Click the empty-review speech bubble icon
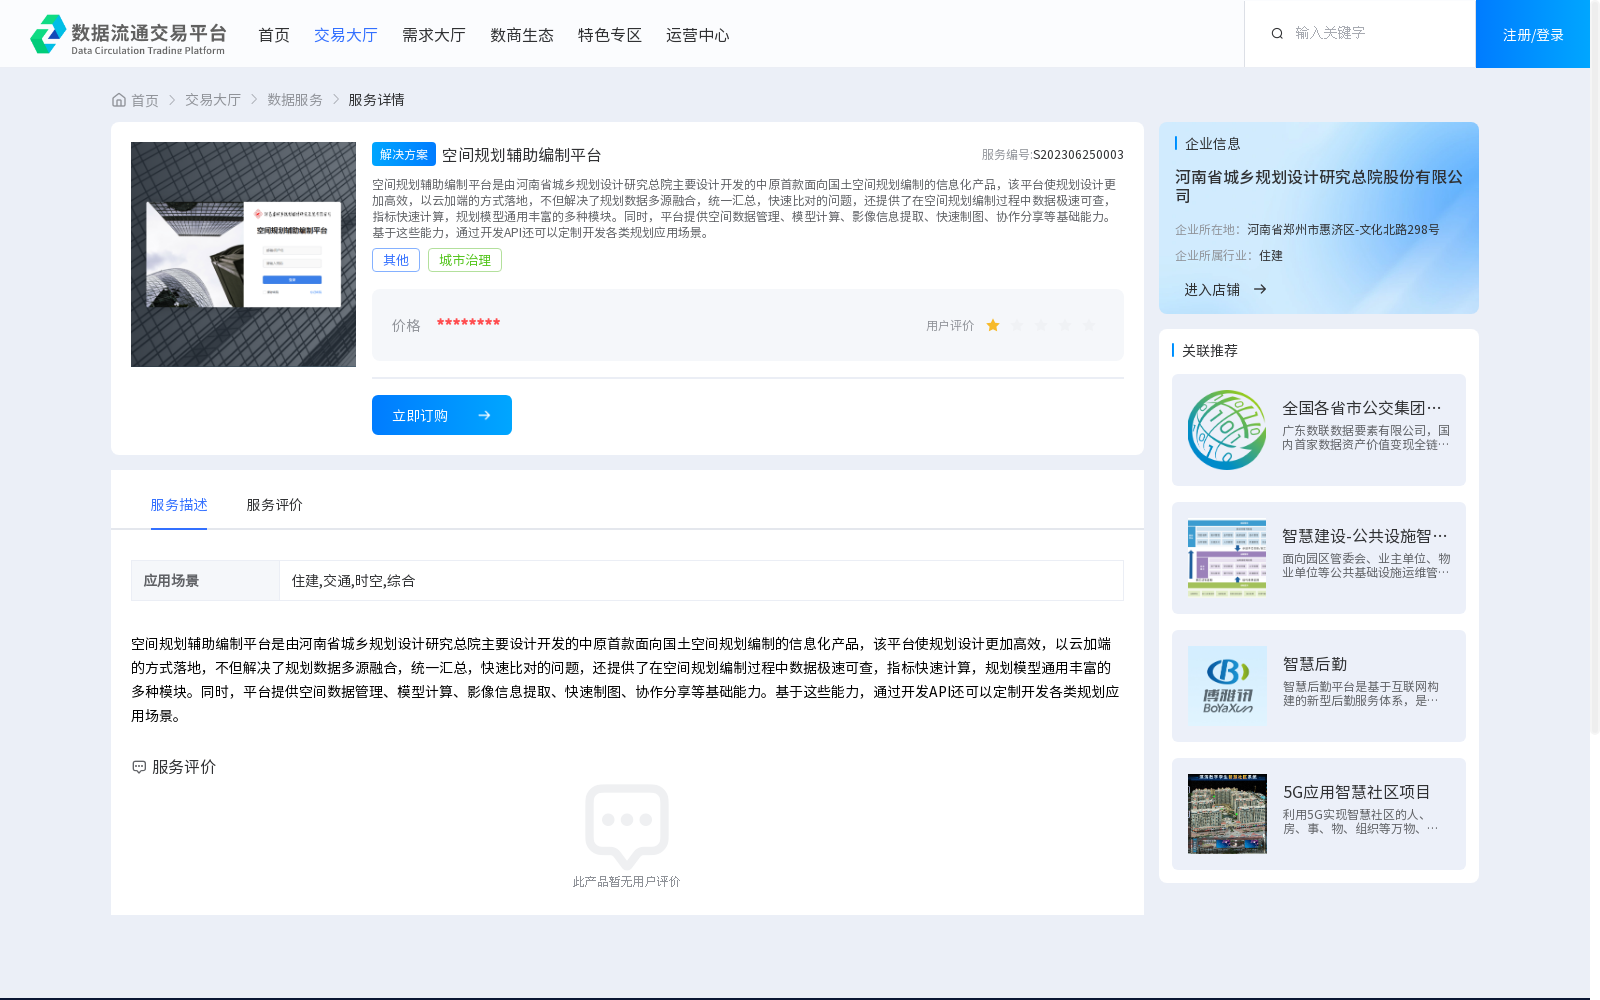The width and height of the screenshot is (1600, 1000). [627, 827]
